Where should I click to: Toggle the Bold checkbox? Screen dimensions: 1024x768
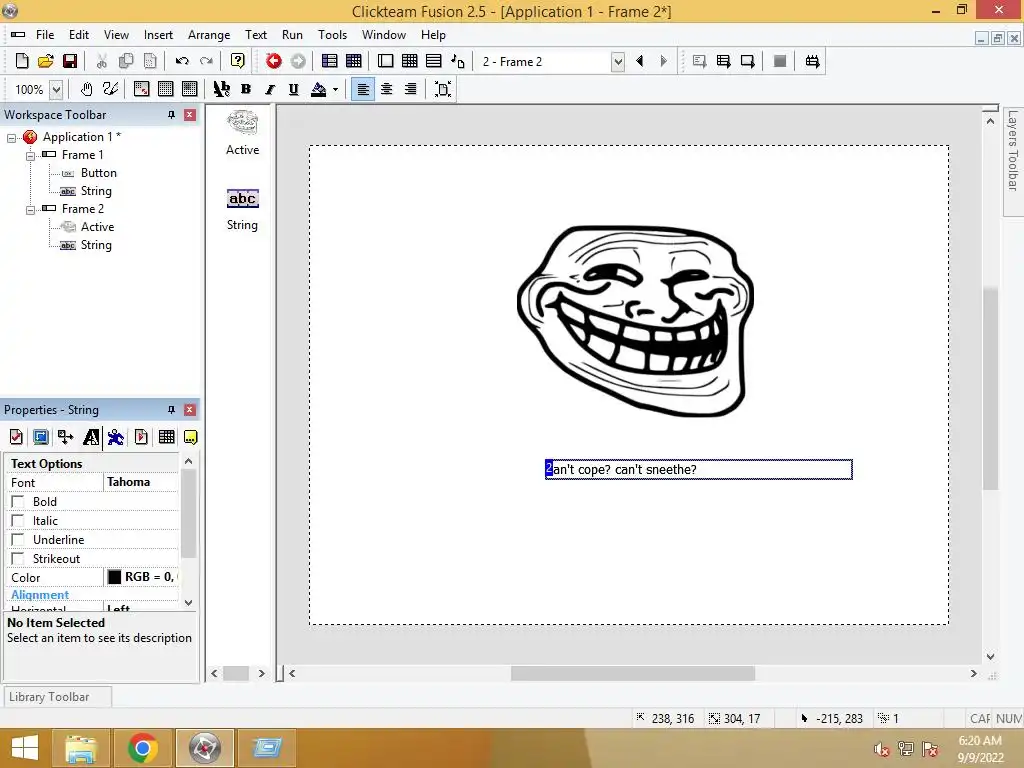pyautogui.click(x=18, y=502)
